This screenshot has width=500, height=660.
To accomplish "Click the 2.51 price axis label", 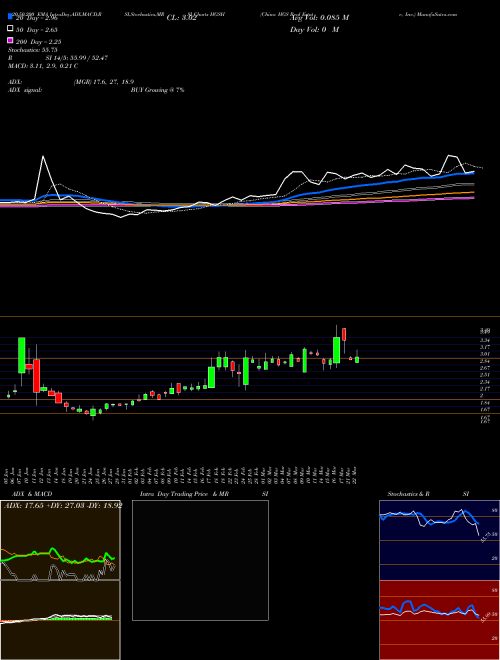I will [x=484, y=375].
